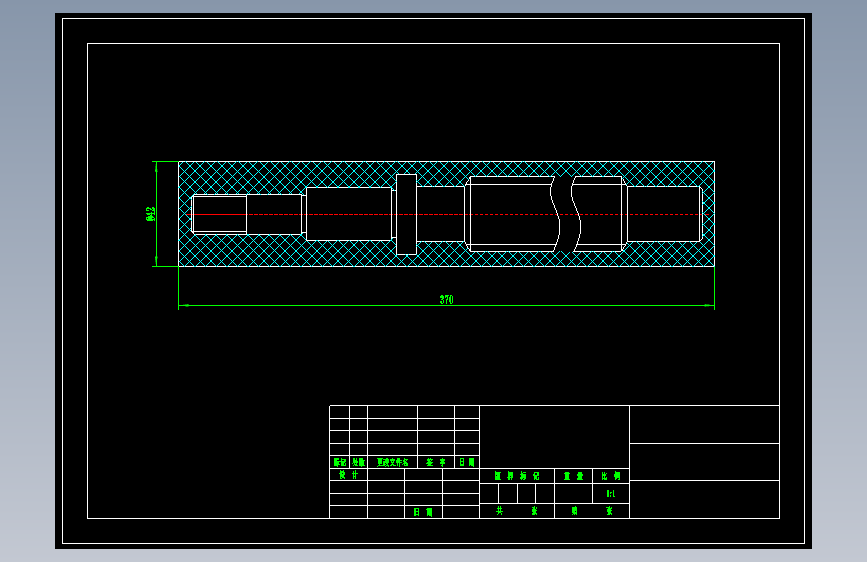Click the red centerline of the shaft
This screenshot has width=867, height=562.
click(449, 215)
